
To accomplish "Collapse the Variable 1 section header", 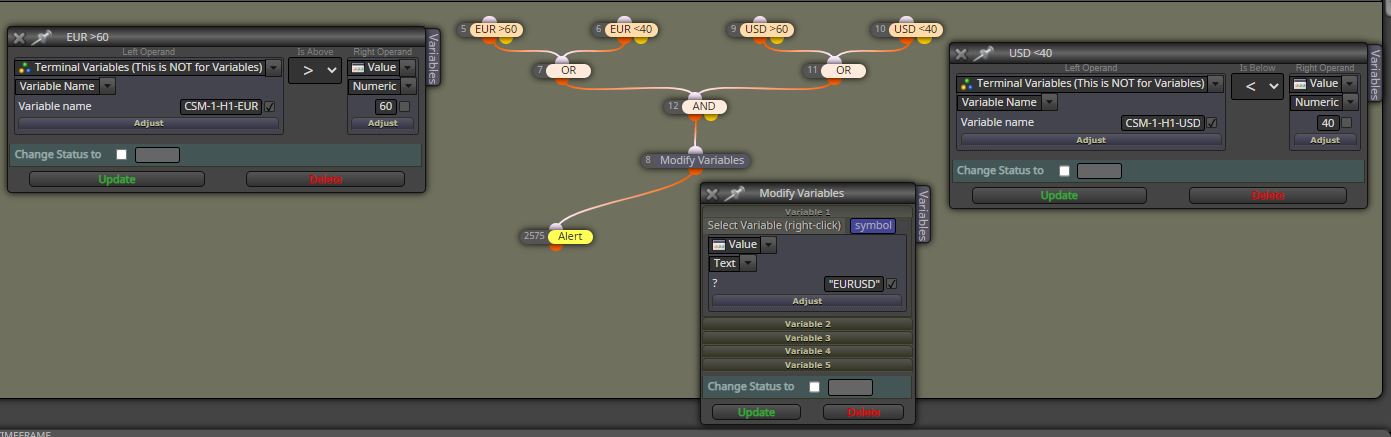I will coord(807,212).
